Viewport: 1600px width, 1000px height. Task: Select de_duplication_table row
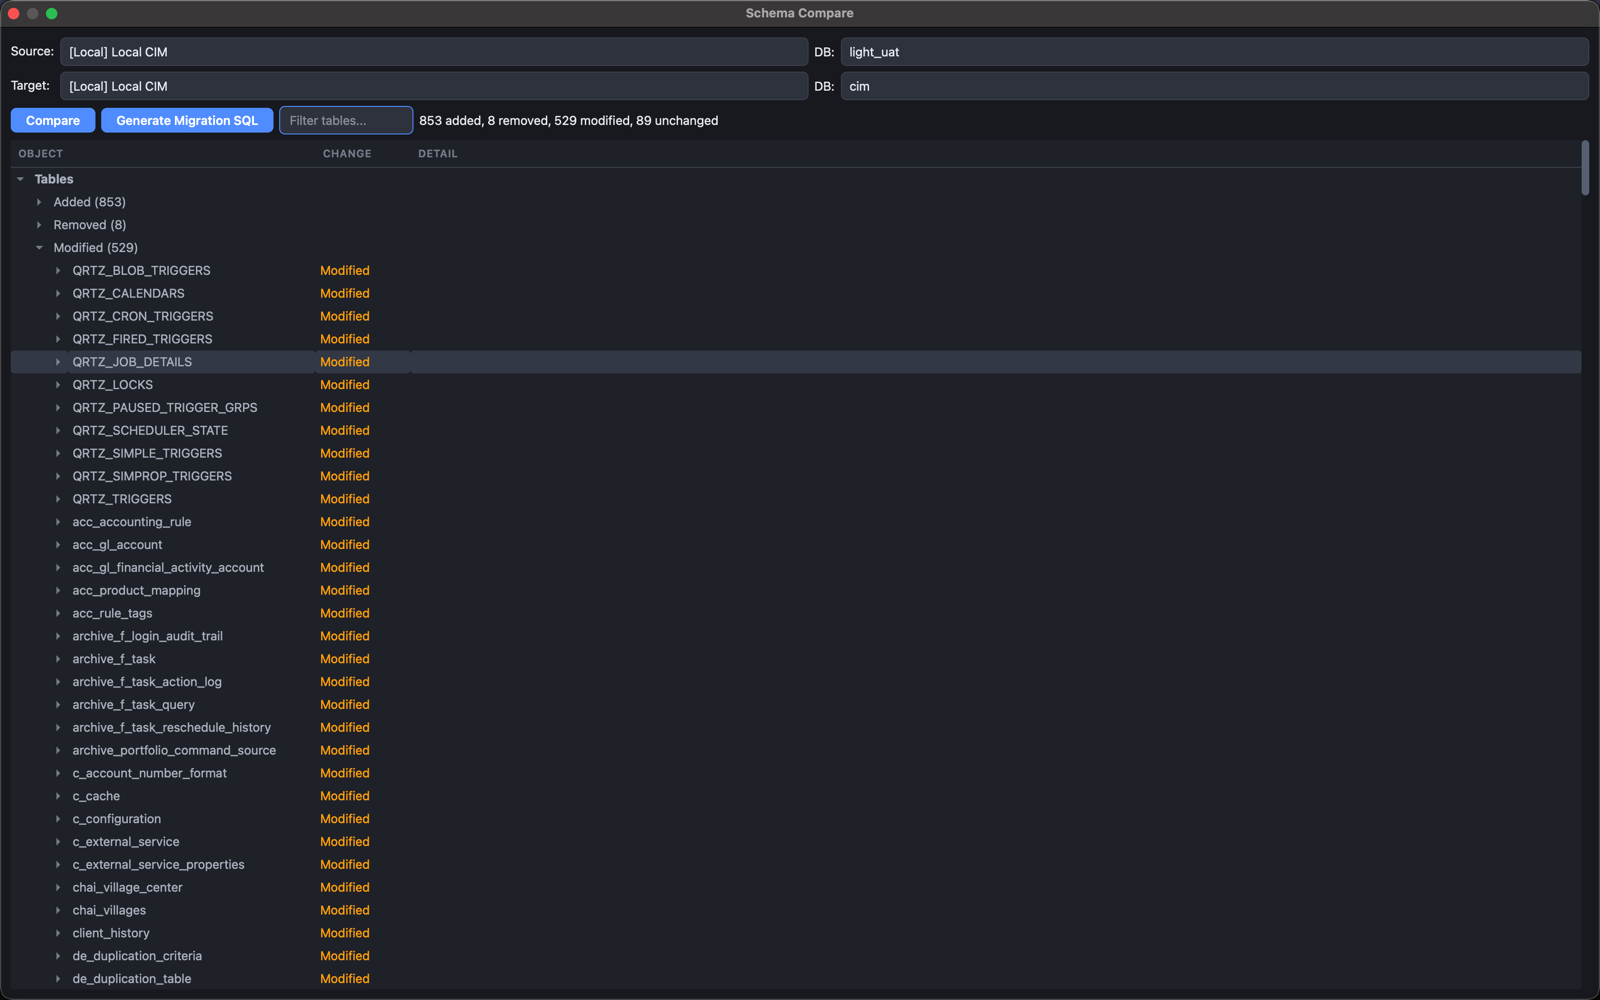pos(796,979)
